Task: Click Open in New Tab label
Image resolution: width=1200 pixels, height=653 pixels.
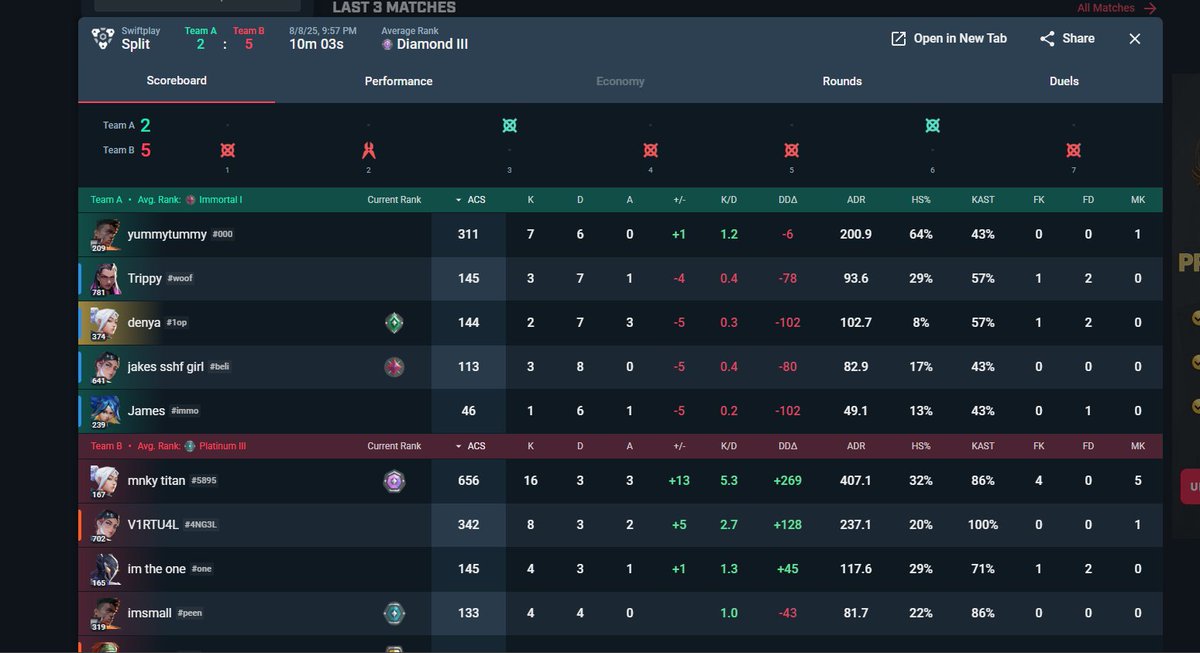Action: pyautogui.click(x=960, y=38)
